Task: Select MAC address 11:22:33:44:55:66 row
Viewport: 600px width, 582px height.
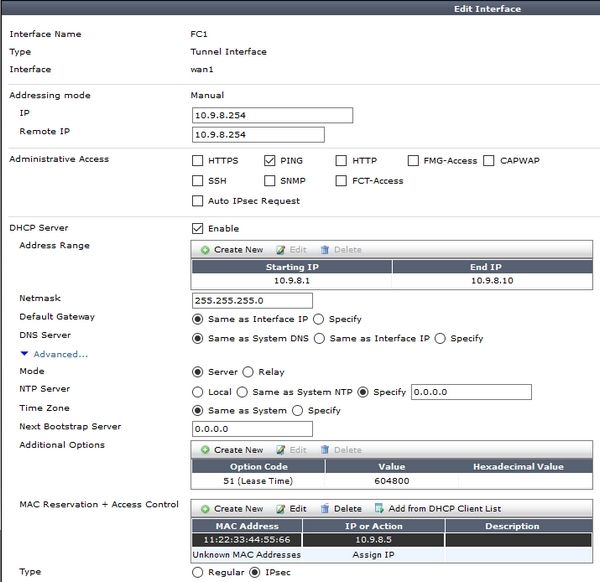Action: point(392,540)
